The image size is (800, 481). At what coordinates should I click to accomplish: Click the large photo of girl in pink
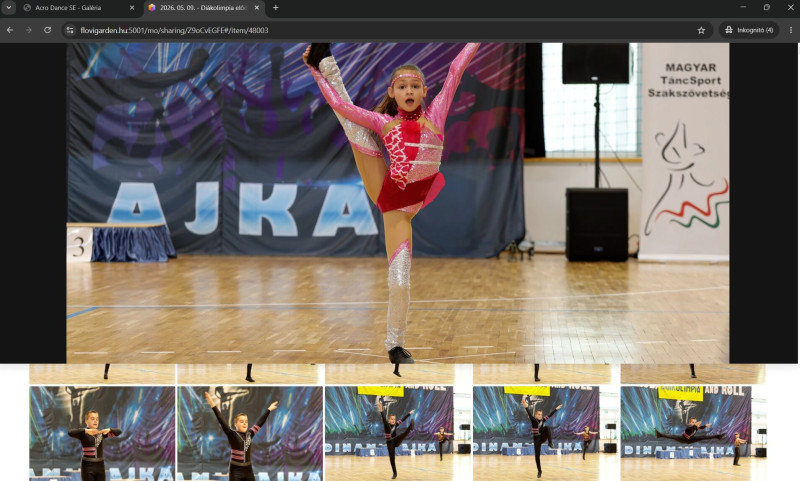[x=397, y=203]
